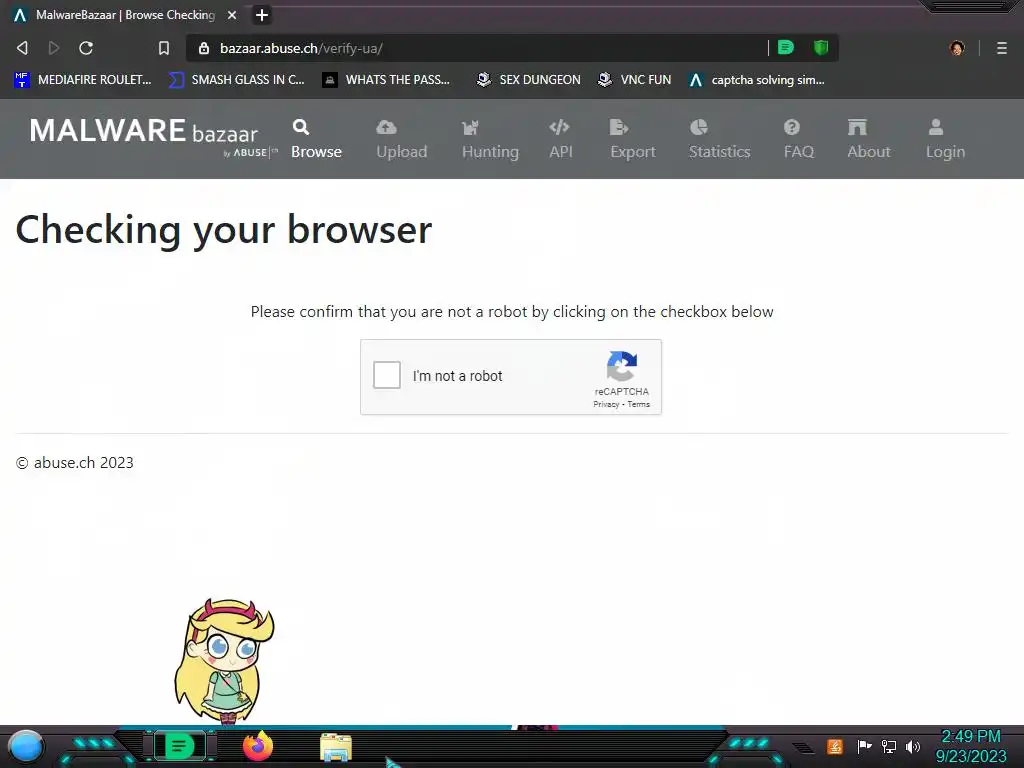Open the file explorer taskbar icon
The width and height of the screenshot is (1024, 768).
336,747
